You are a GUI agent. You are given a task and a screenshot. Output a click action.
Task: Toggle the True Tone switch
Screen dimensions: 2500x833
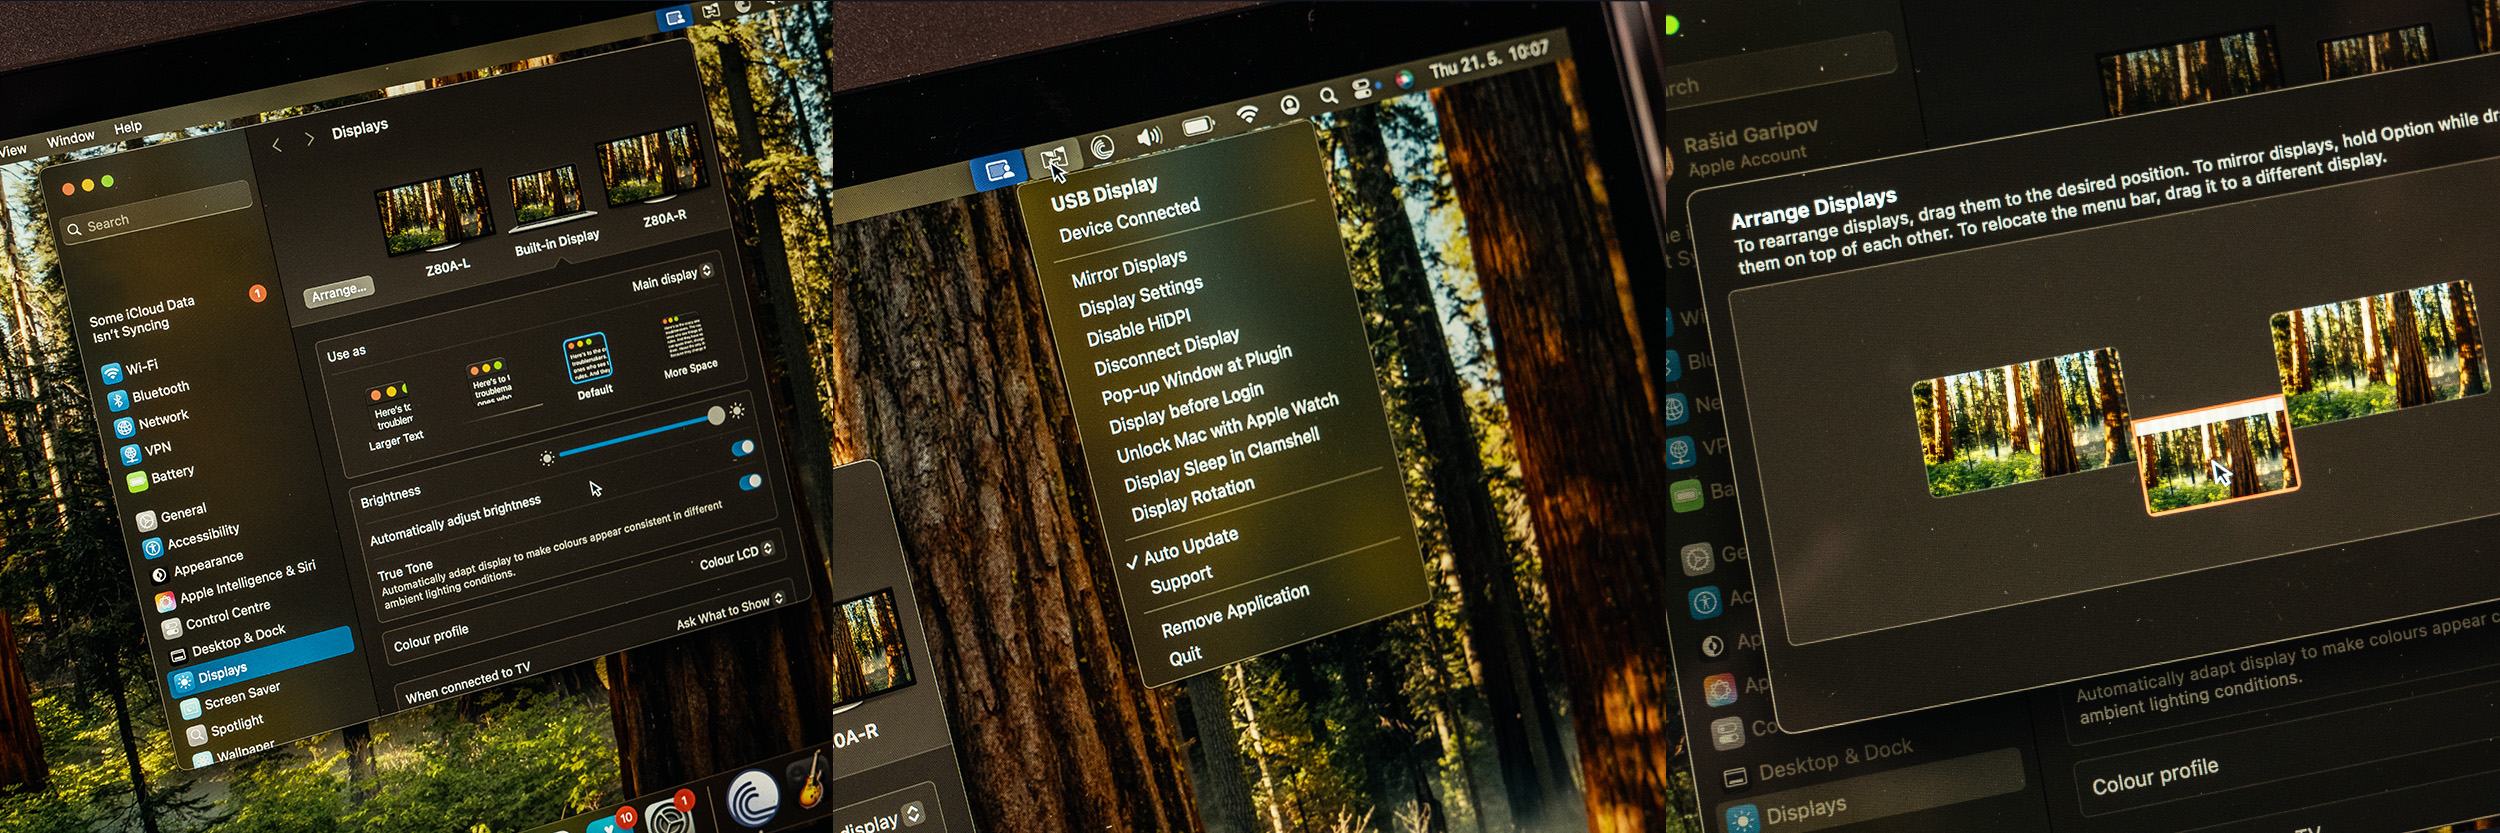[750, 482]
